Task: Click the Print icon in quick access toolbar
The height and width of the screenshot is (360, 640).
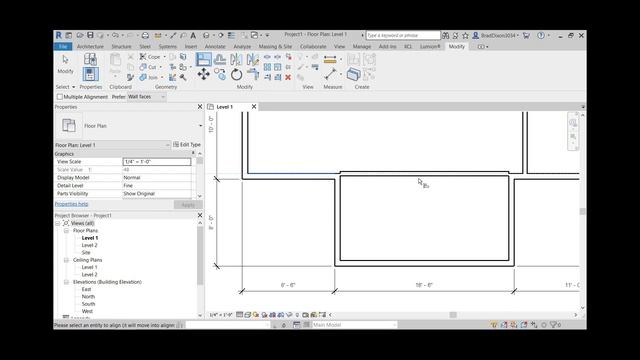Action: (x=145, y=36)
